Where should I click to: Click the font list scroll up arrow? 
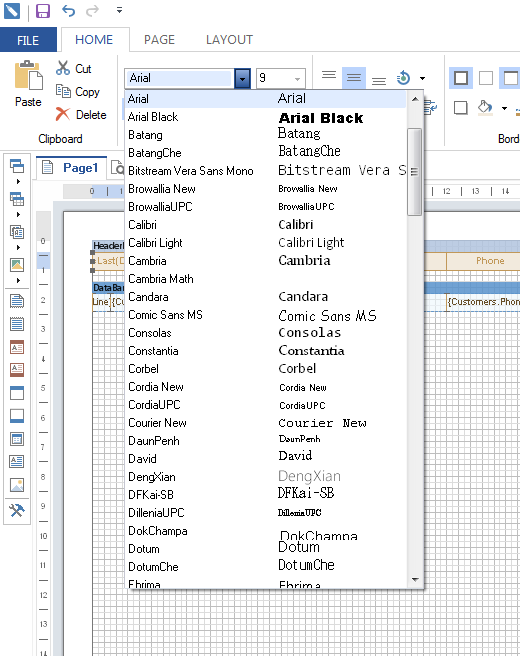coord(415,99)
